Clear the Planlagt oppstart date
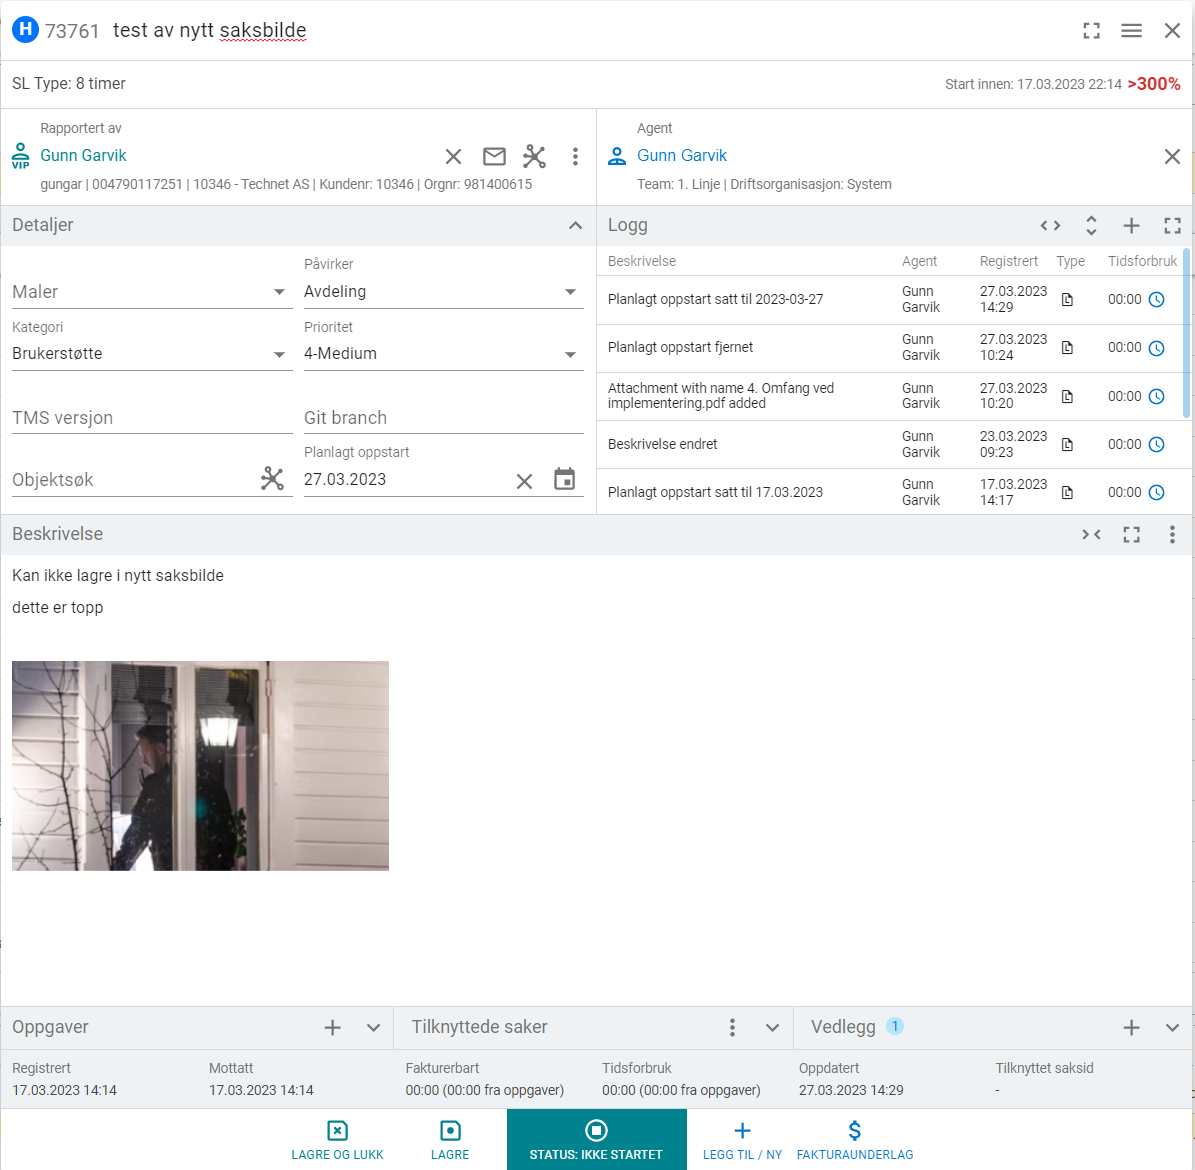The width and height of the screenshot is (1195, 1170). [x=524, y=481]
